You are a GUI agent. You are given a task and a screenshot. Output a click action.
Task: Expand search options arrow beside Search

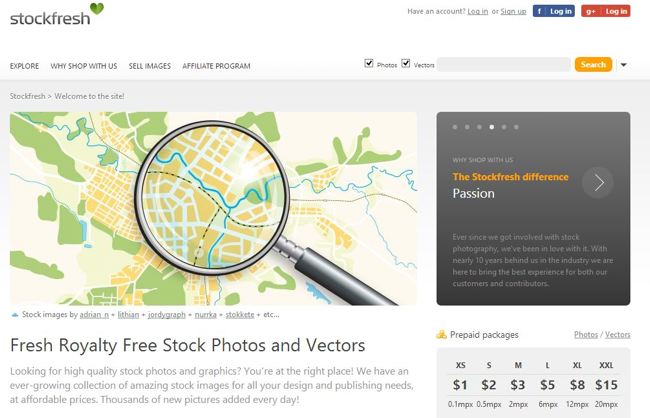coord(624,65)
